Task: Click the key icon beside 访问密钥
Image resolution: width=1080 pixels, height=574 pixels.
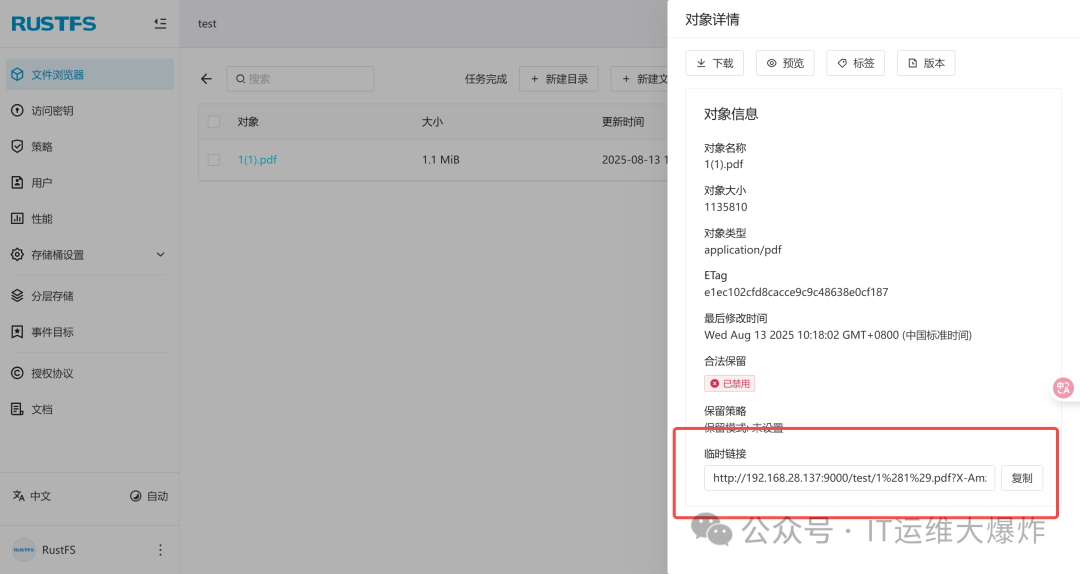Action: (x=17, y=110)
